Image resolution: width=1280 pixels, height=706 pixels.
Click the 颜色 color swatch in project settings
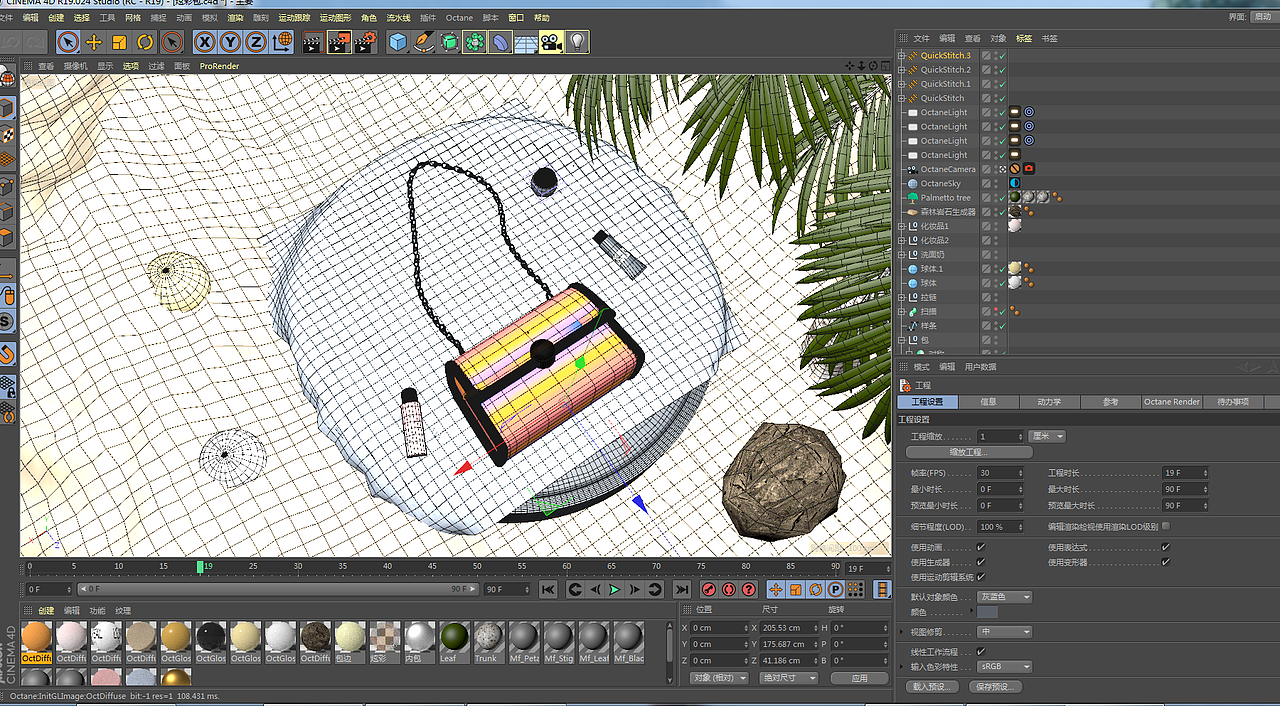click(x=987, y=612)
